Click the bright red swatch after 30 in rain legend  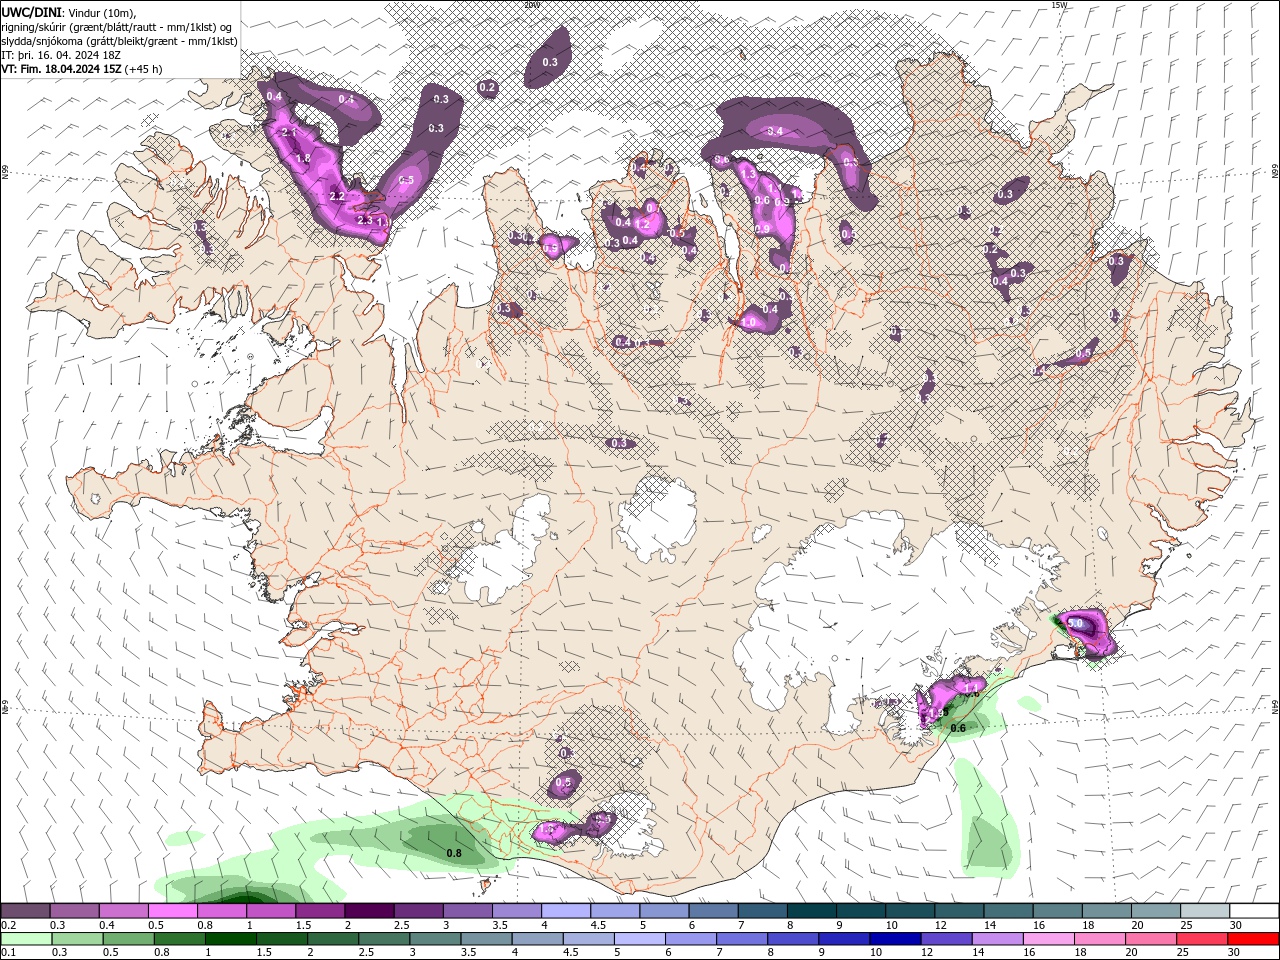(1253, 939)
